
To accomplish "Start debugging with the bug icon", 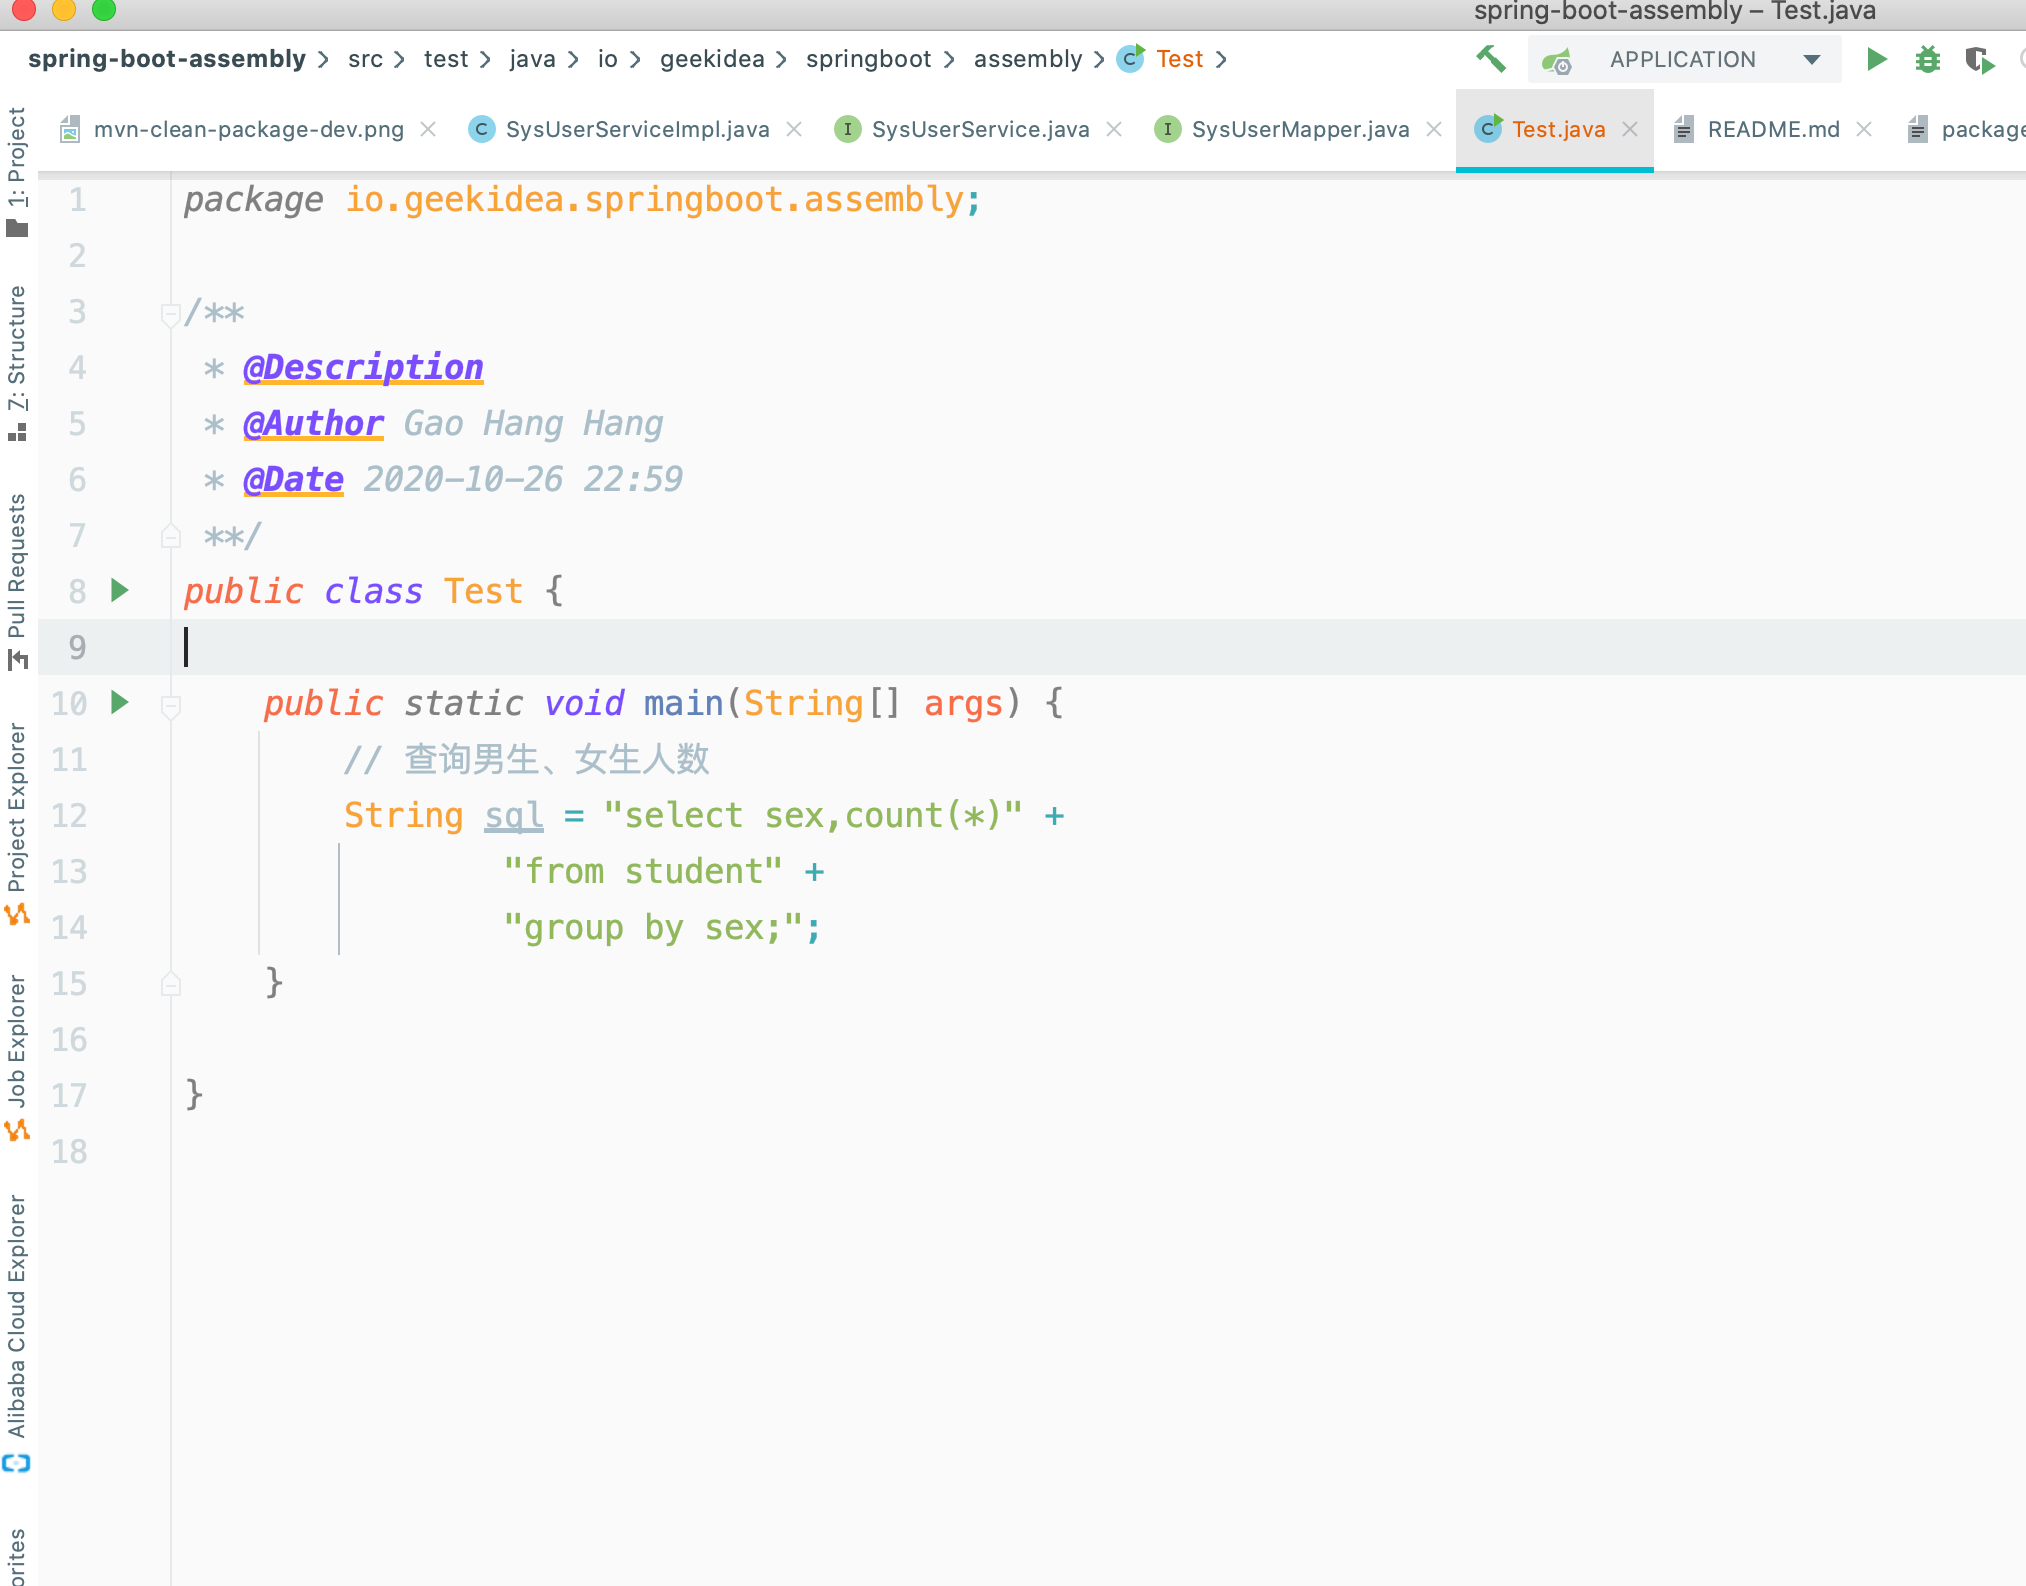I will tap(1927, 59).
